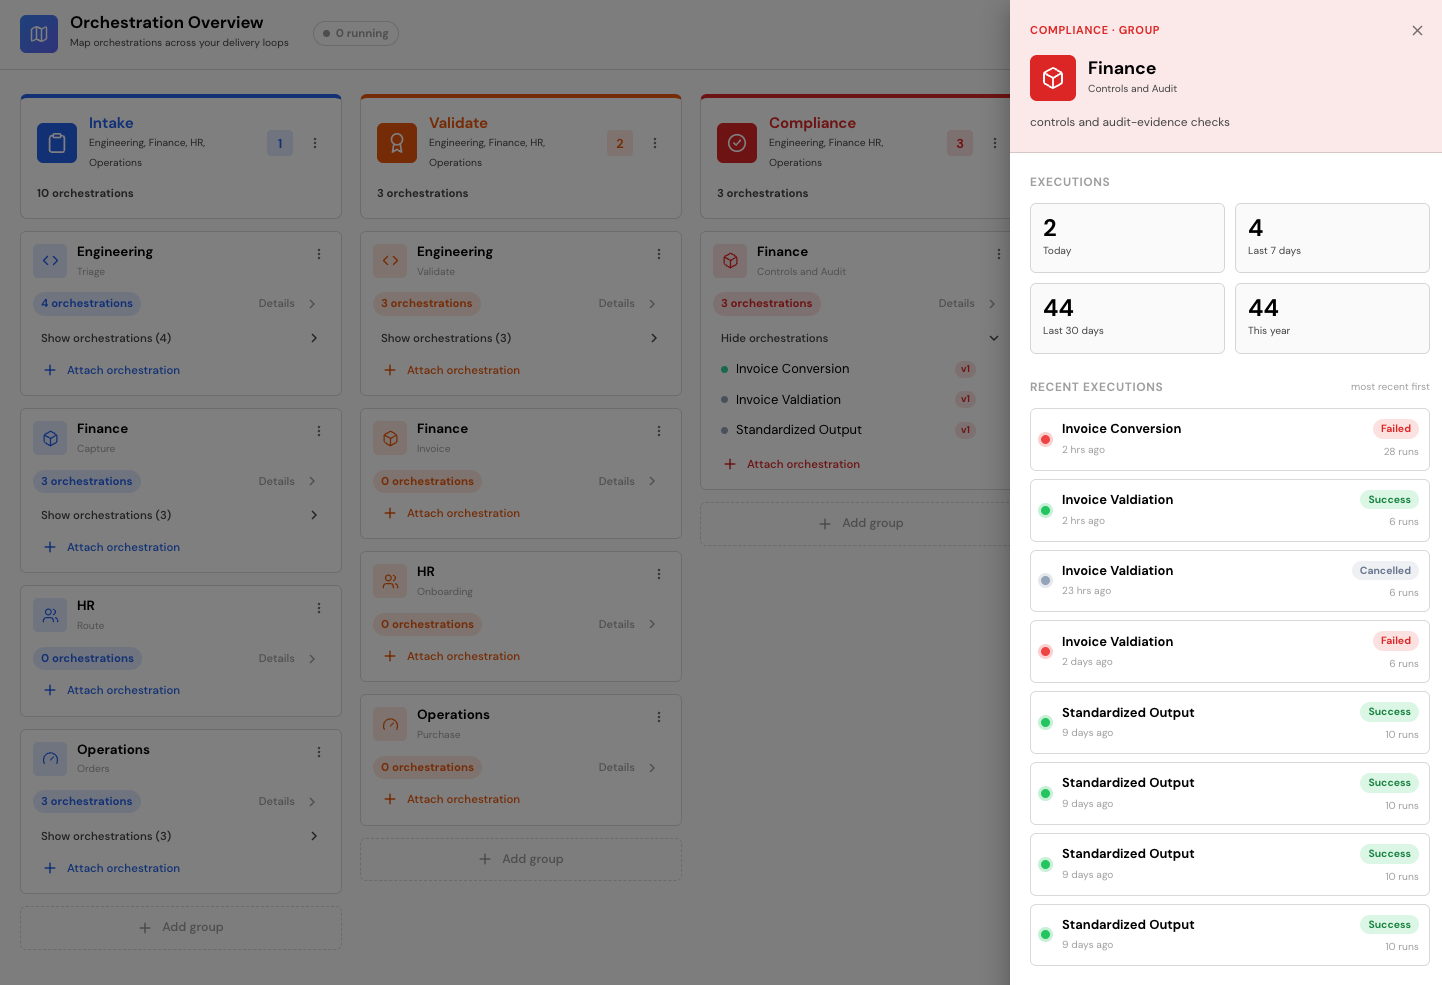Attach orchestration to HR Route group

click(x=113, y=690)
